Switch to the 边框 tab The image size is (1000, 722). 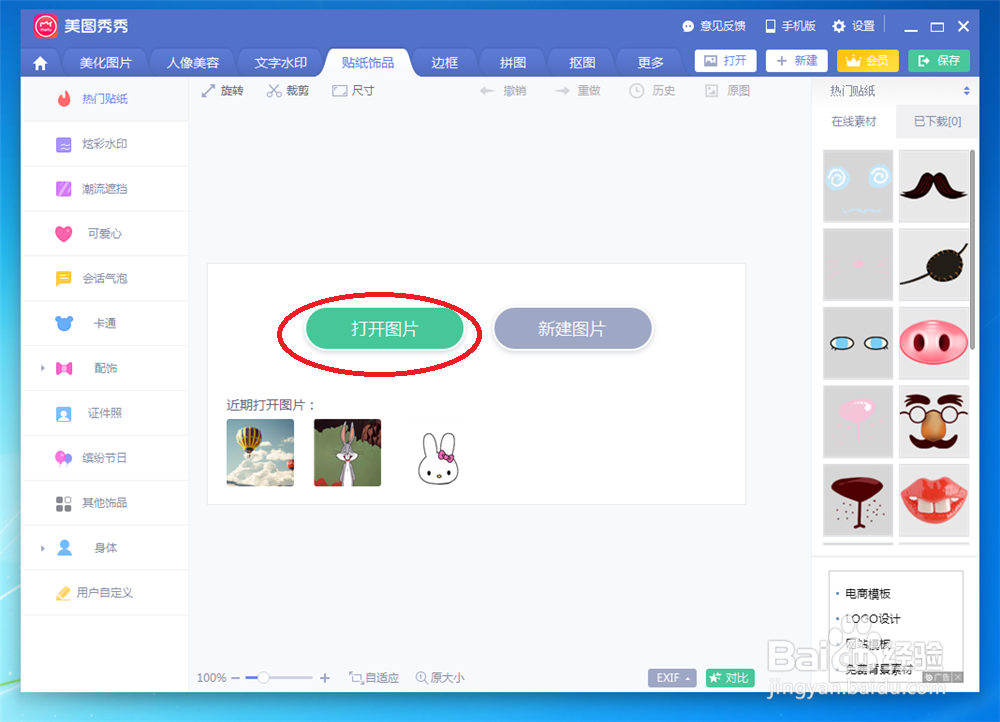tap(445, 63)
